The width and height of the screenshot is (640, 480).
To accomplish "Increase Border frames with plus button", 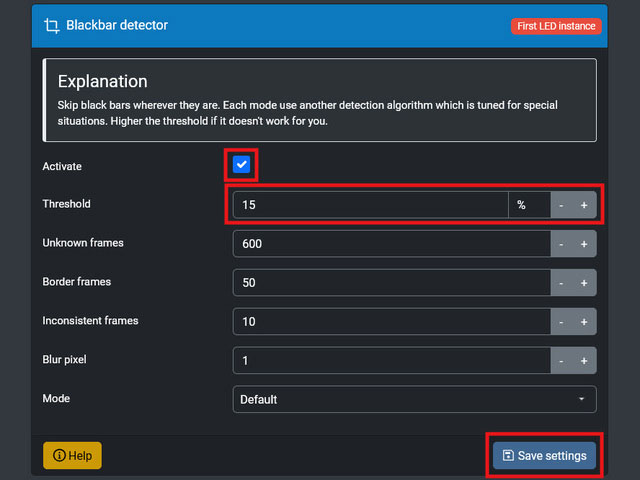I will [584, 283].
